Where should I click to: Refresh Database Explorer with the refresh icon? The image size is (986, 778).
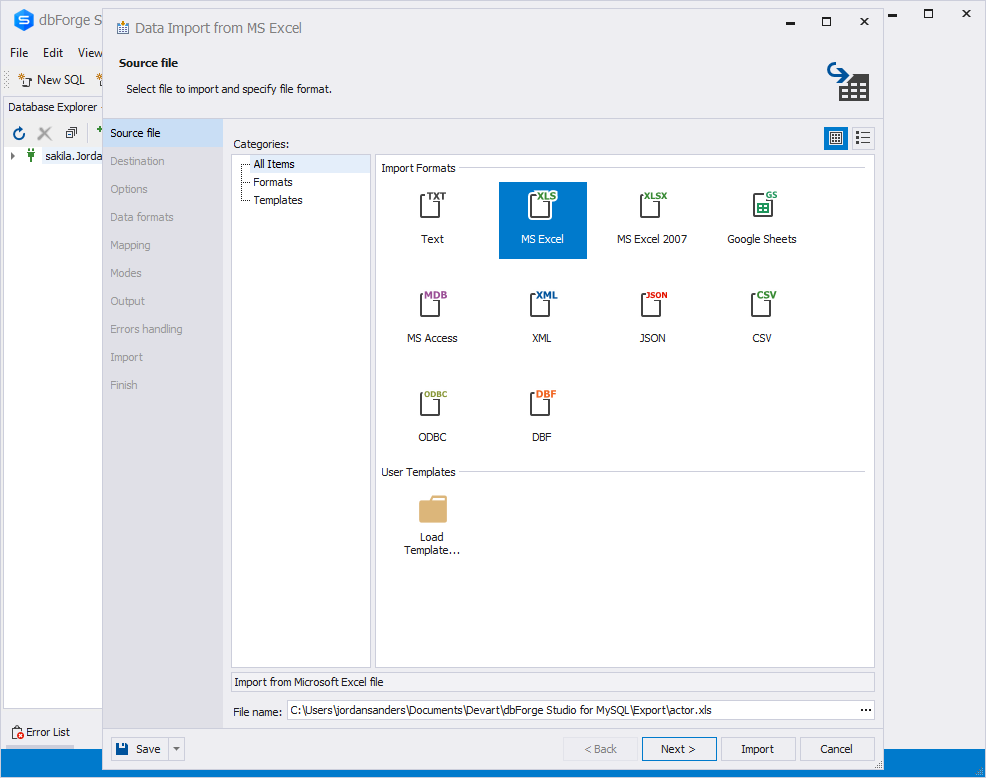(x=19, y=133)
